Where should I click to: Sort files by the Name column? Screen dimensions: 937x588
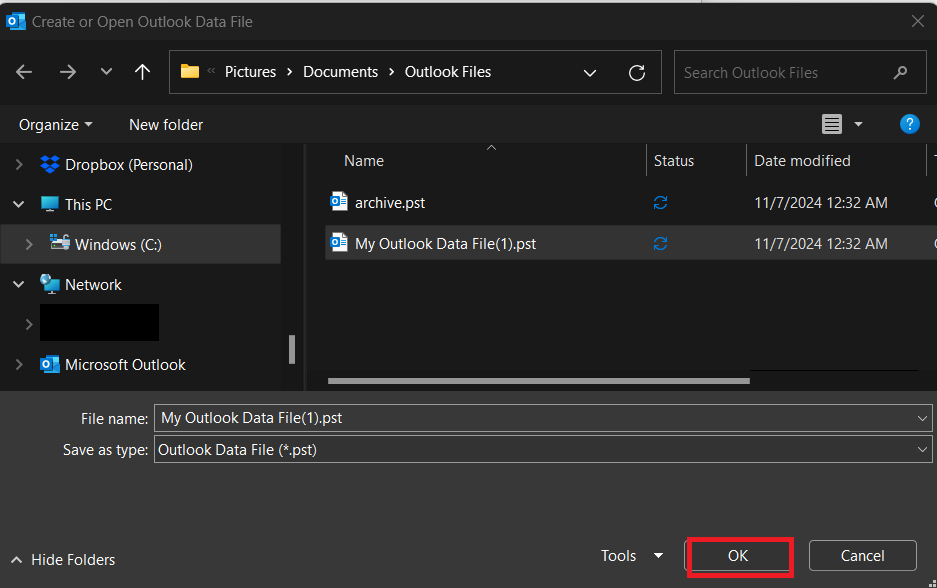[364, 161]
